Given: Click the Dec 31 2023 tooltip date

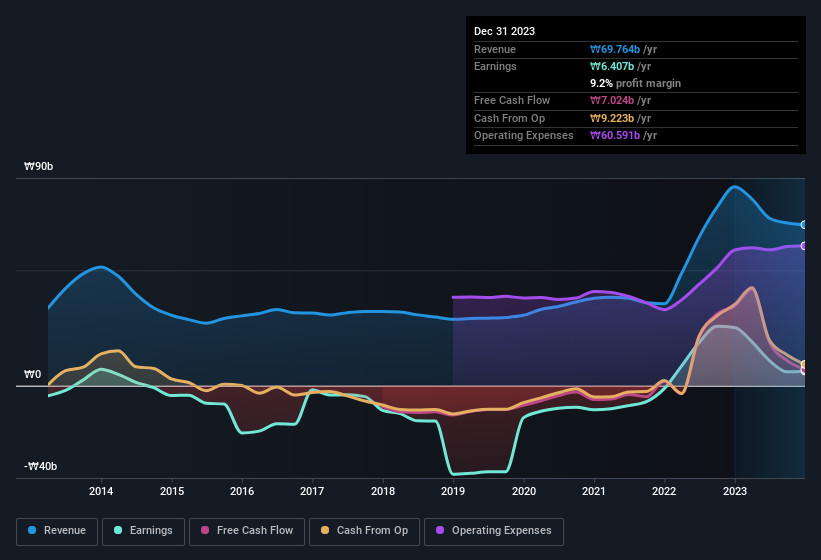Looking at the screenshot, I should pyautogui.click(x=505, y=31).
